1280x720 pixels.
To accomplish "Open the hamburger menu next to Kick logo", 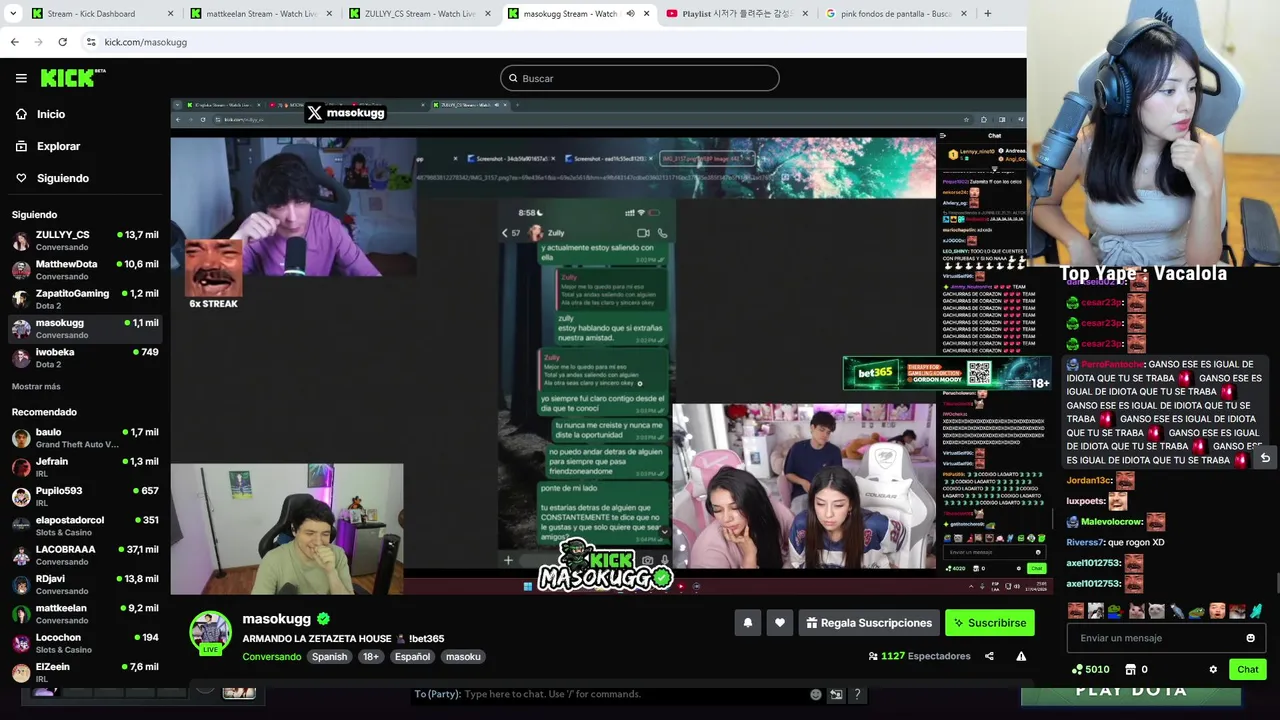I will click(21, 78).
